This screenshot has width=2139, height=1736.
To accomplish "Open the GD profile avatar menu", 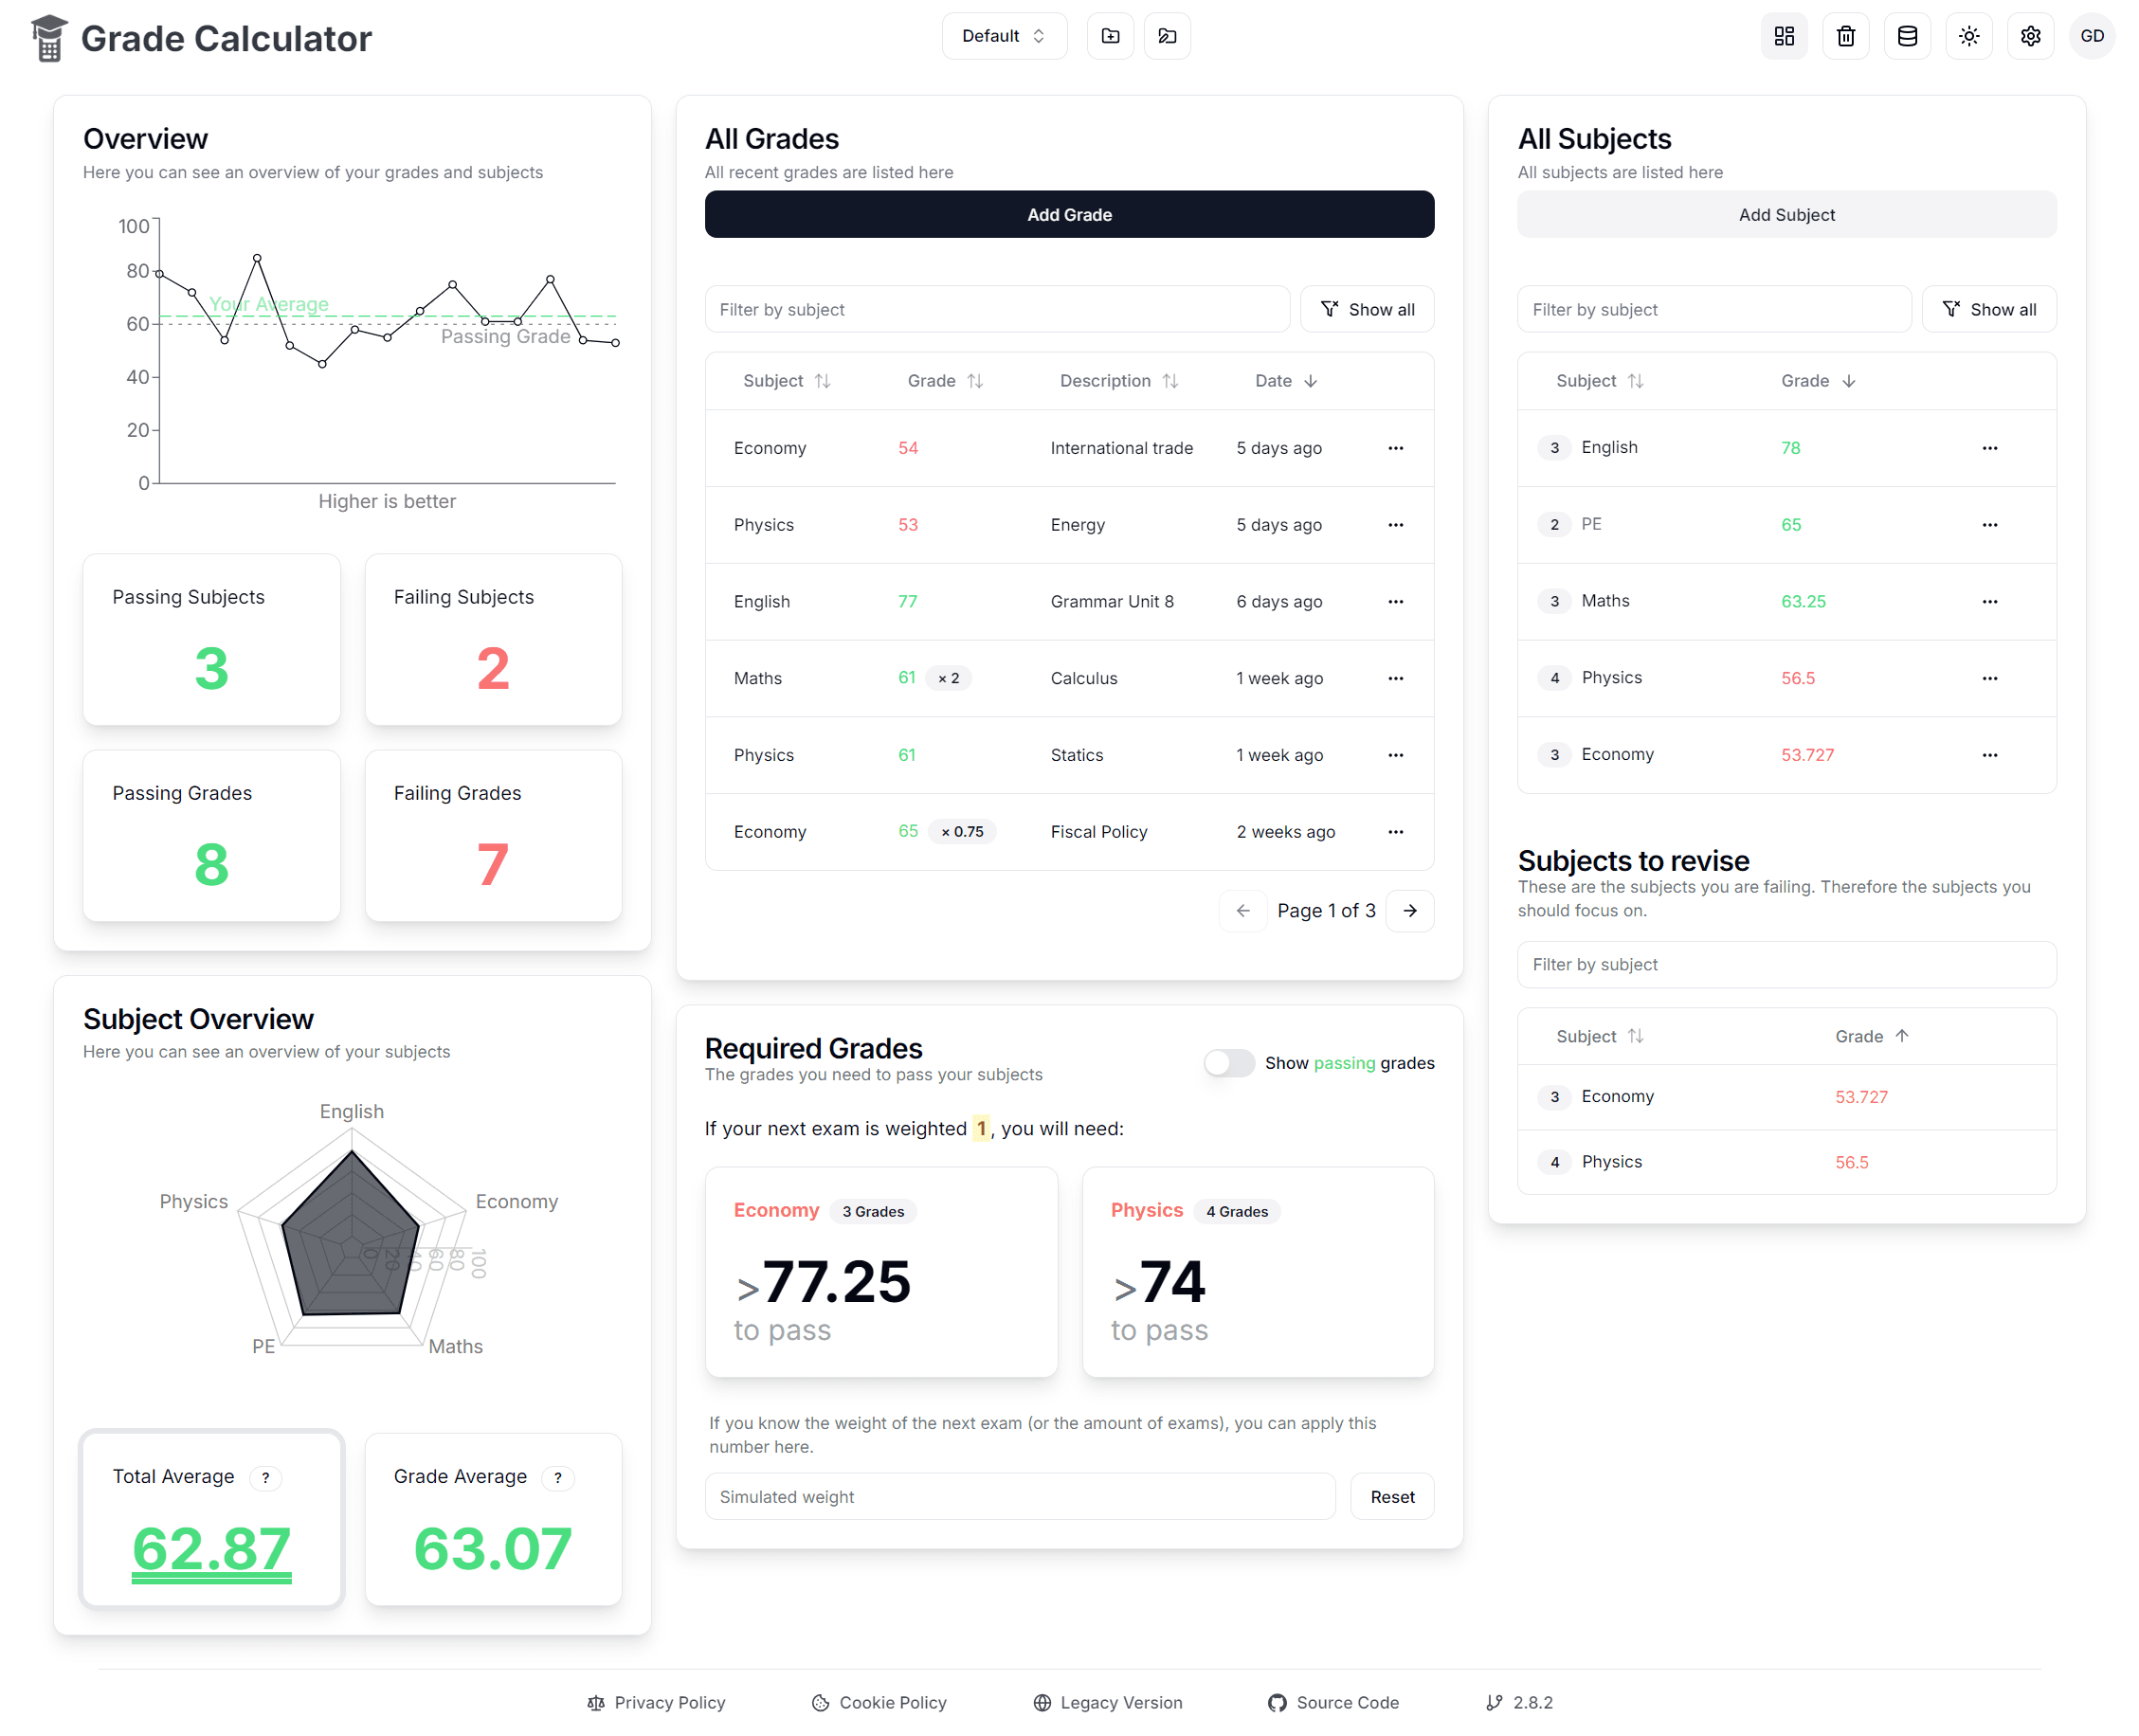I will point(2092,36).
